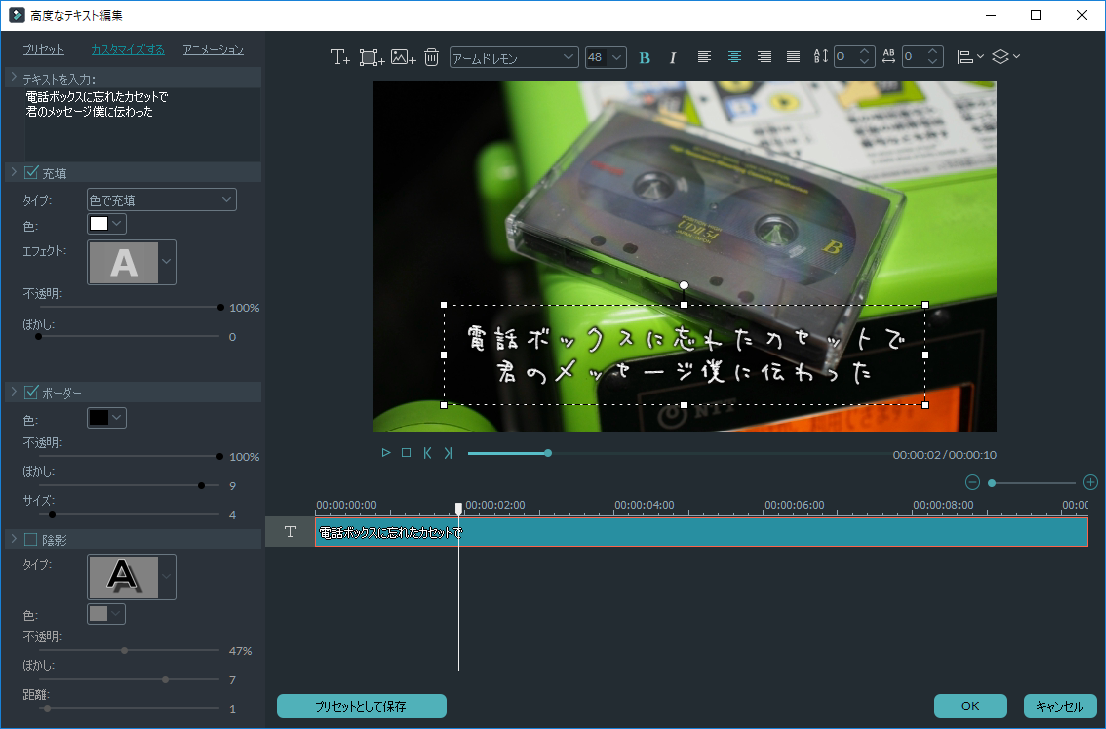This screenshot has width=1106, height=729.
Task: Open the layer order menu
Action: pos(1006,56)
